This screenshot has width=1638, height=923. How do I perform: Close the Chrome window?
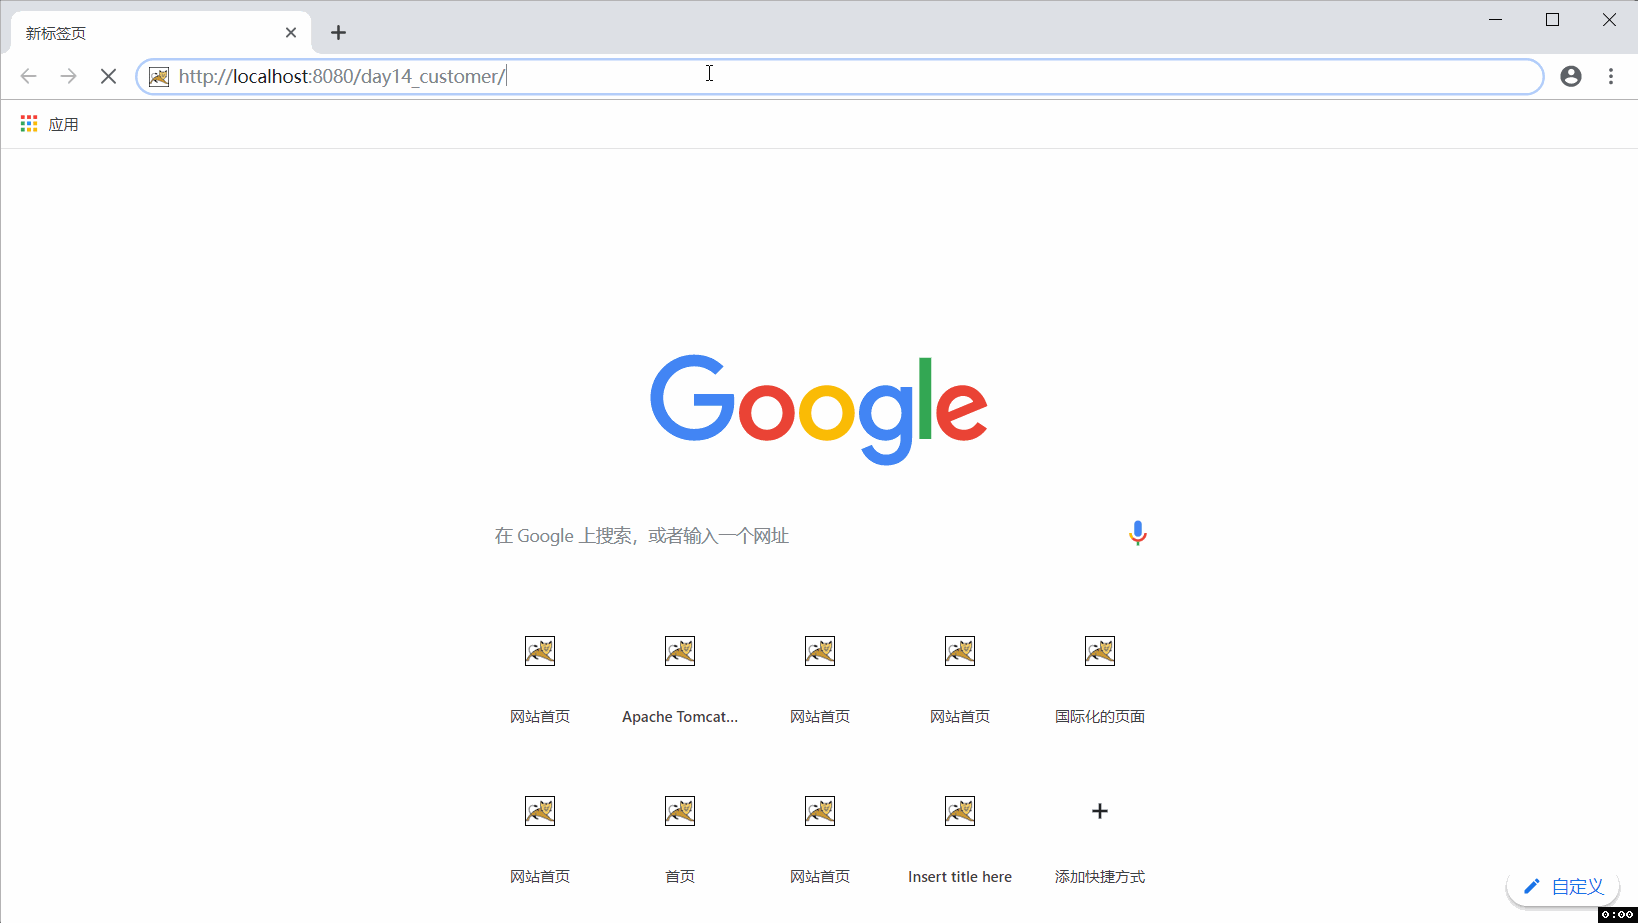pyautogui.click(x=1609, y=20)
